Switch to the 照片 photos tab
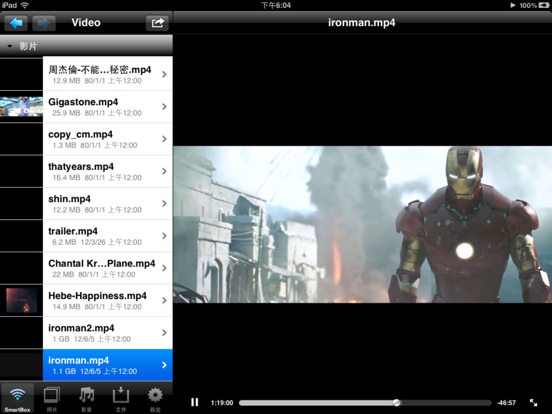 pyautogui.click(x=52, y=399)
